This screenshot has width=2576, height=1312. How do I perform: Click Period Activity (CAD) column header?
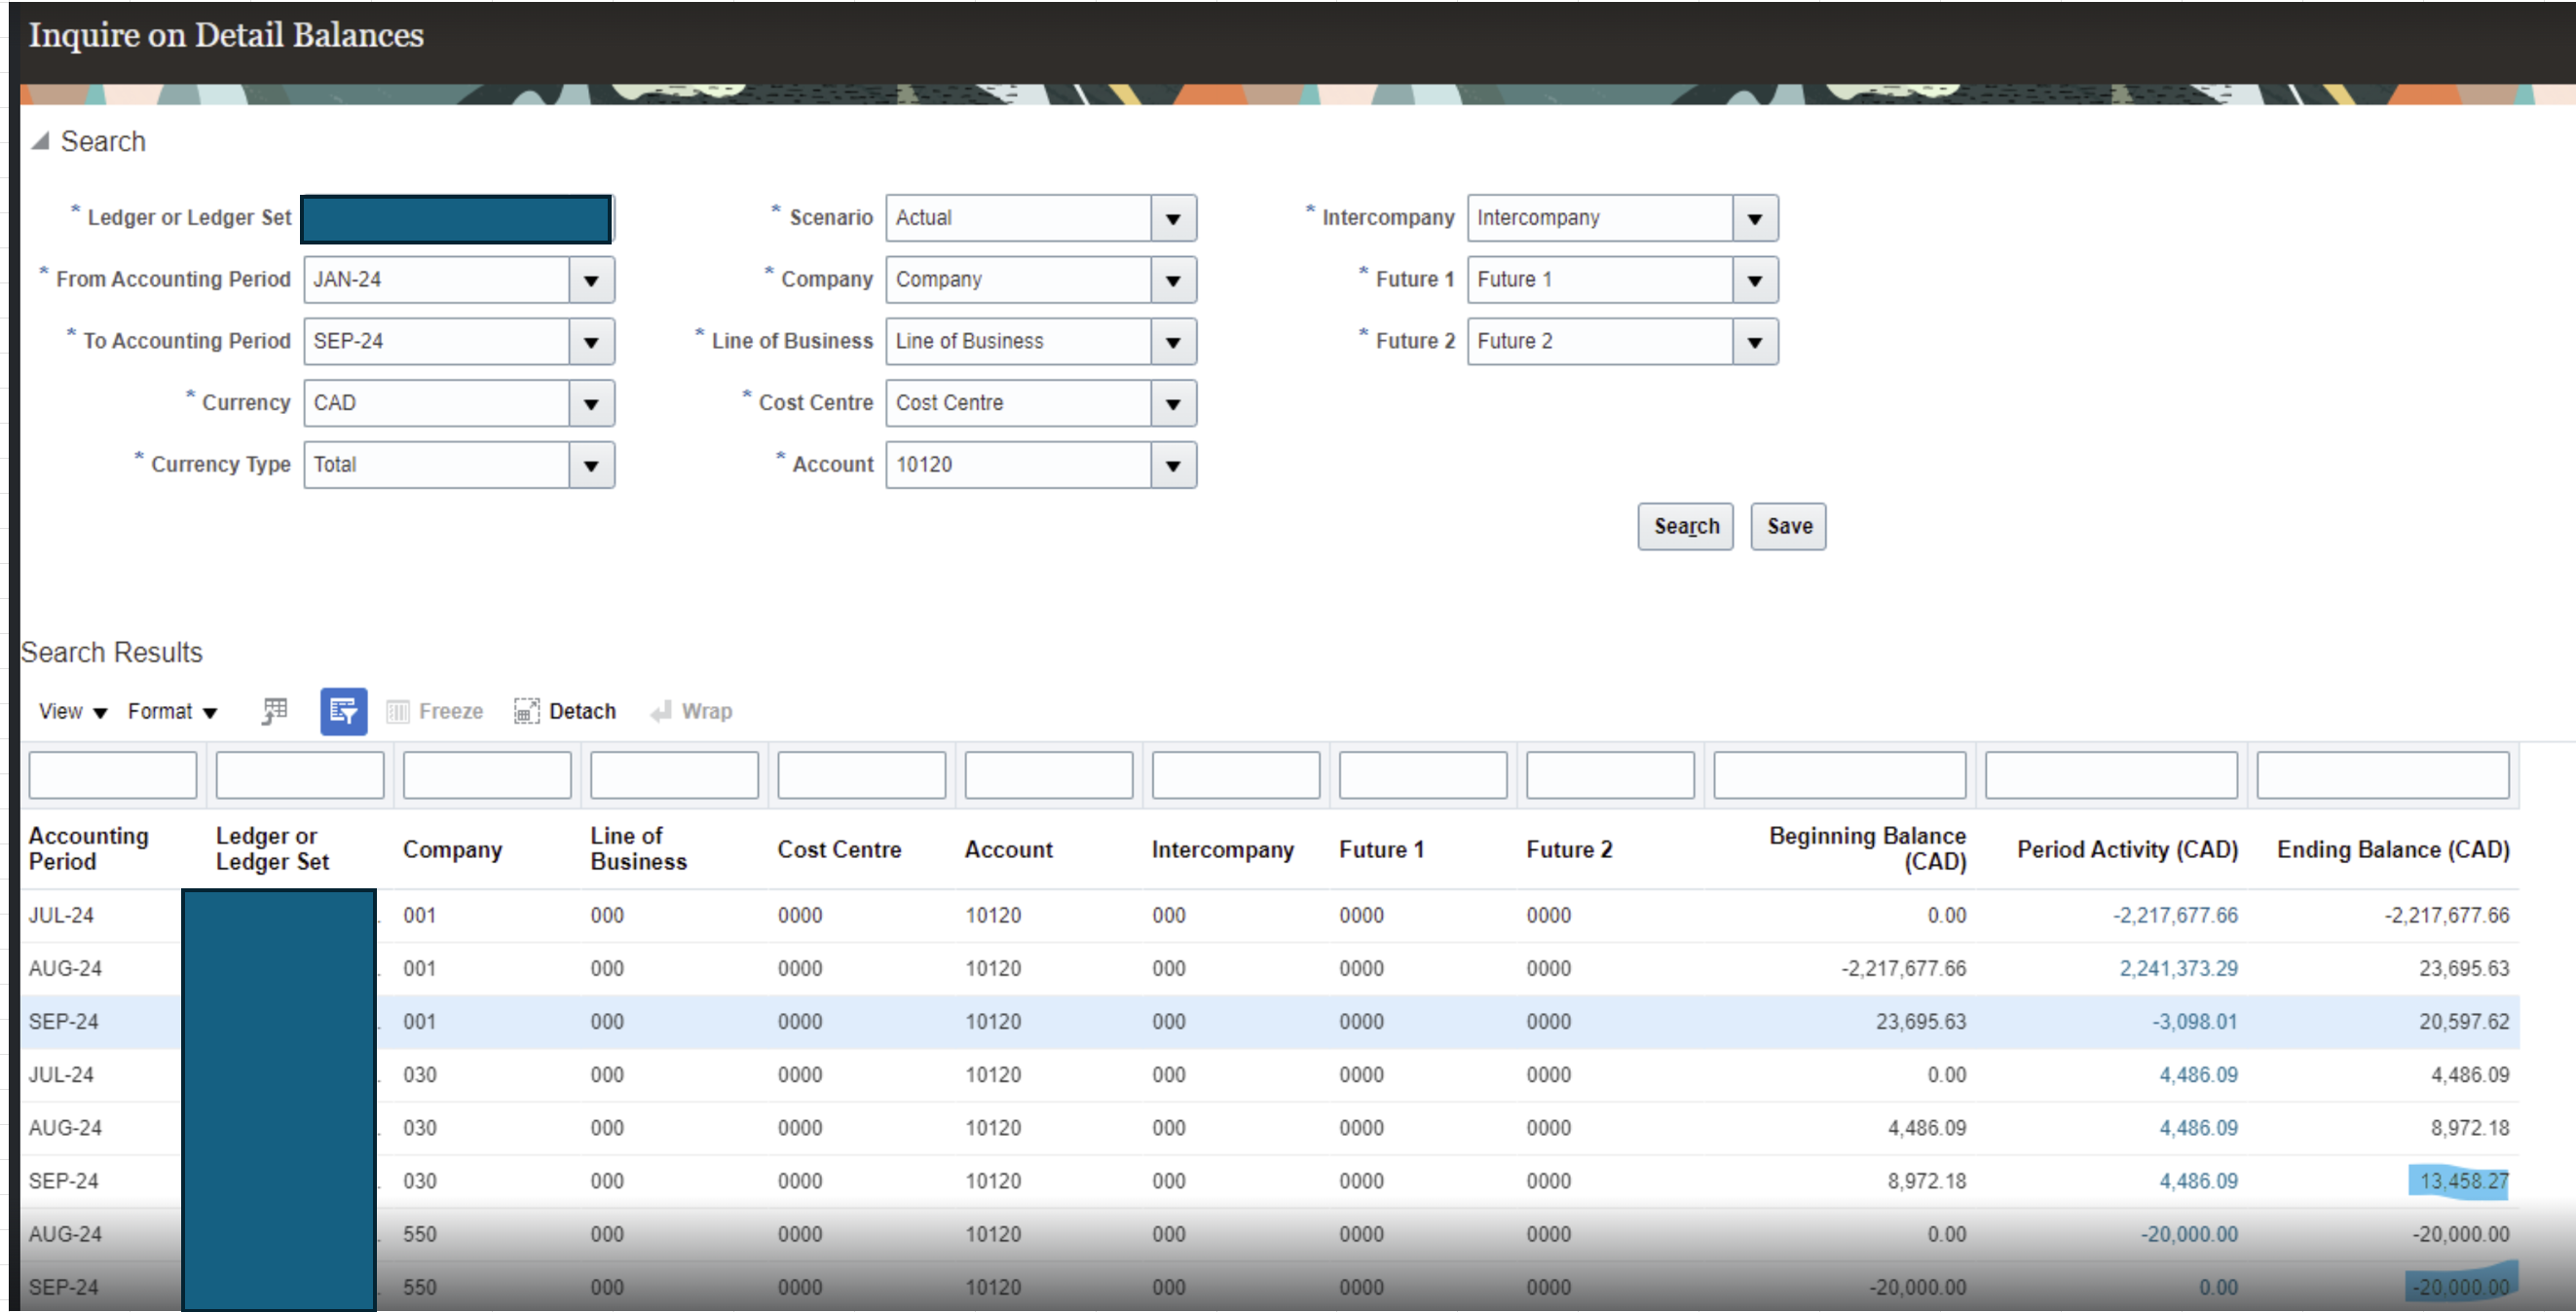coord(2127,849)
